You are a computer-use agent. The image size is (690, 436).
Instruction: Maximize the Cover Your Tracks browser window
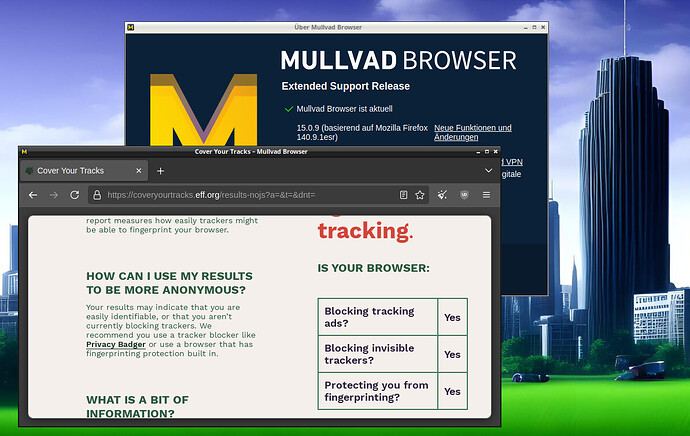pyautogui.click(x=487, y=152)
